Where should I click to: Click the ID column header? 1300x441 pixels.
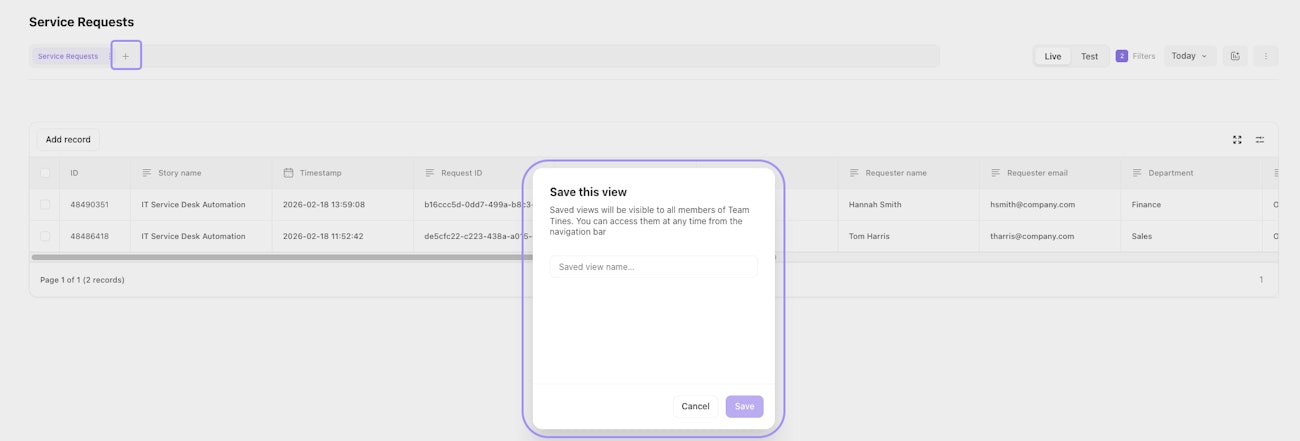click(x=95, y=173)
